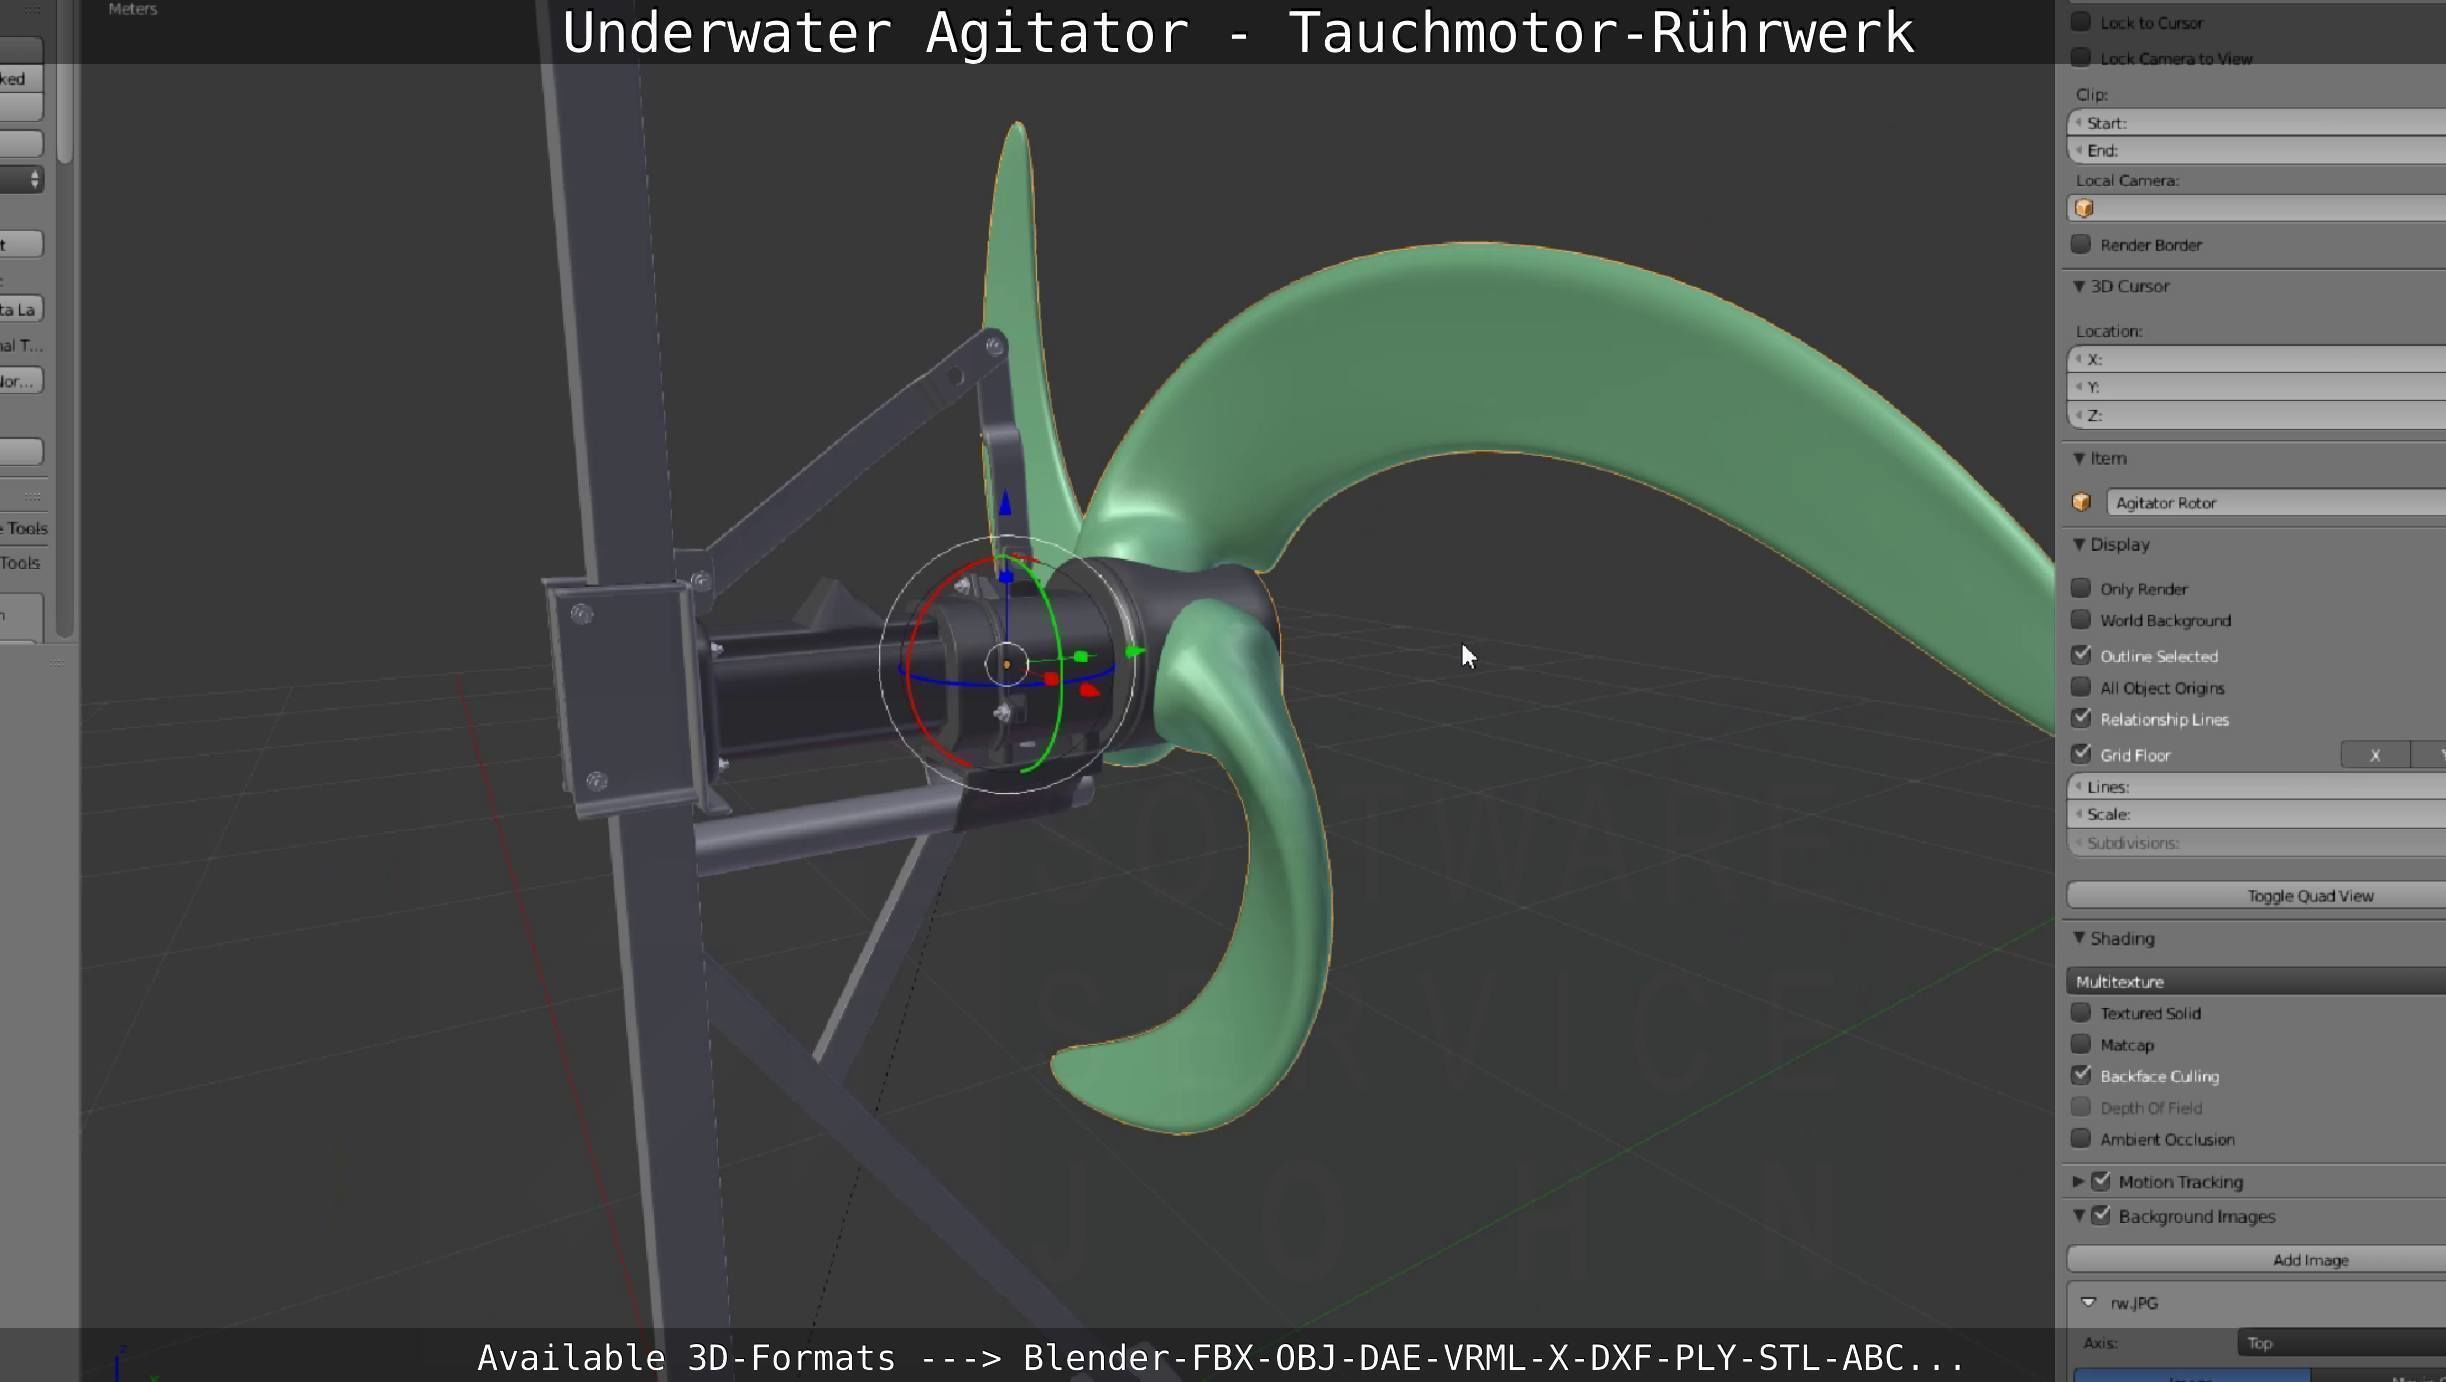Collapse the rw.JPG background image entry

(x=2088, y=1302)
